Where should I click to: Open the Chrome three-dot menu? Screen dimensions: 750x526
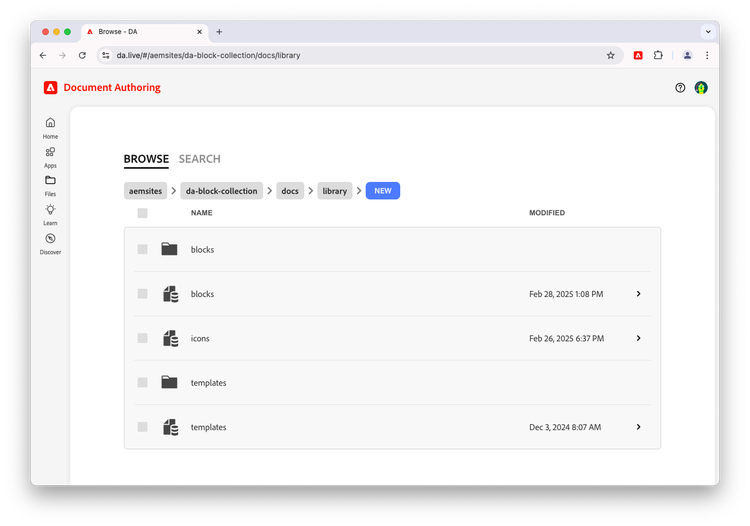(707, 55)
